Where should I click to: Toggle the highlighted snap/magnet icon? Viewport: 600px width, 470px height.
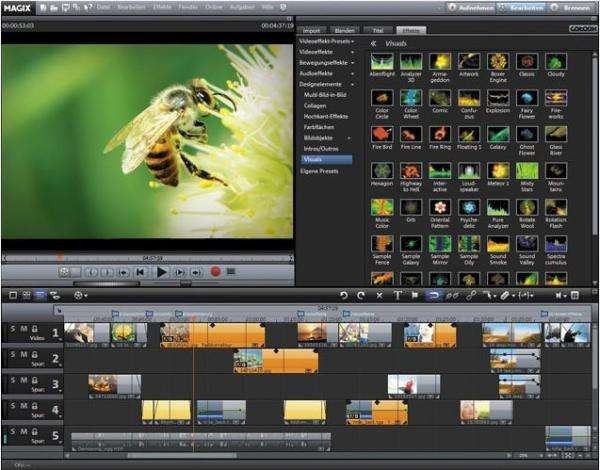(x=434, y=295)
